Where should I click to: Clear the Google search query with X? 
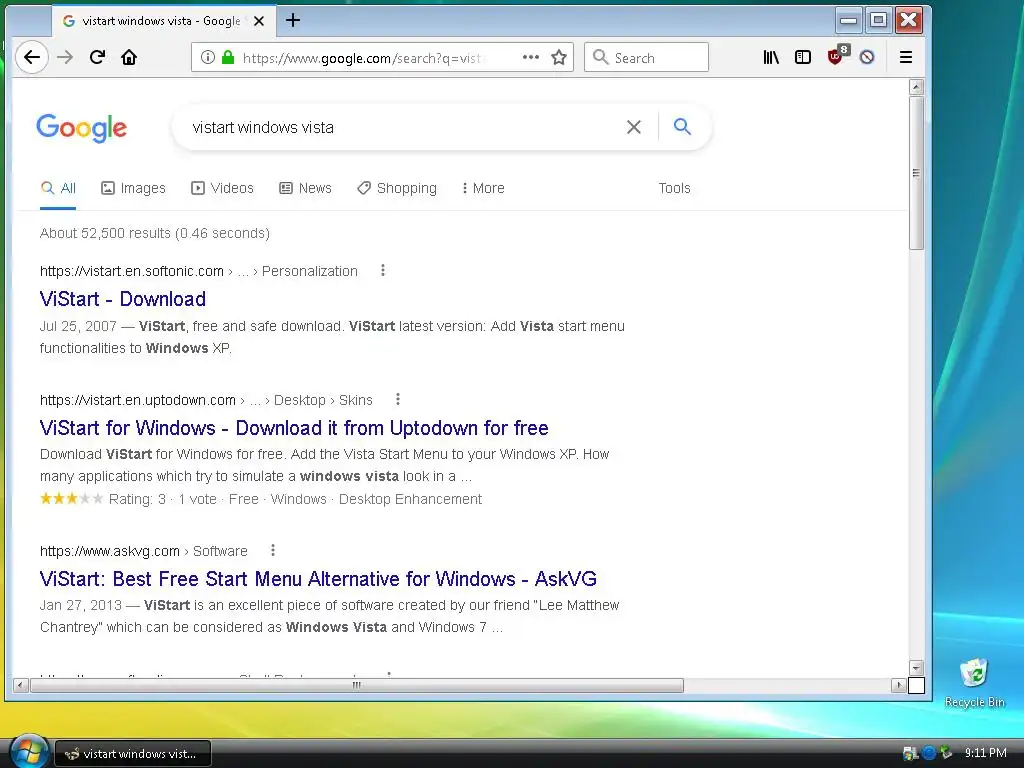(x=633, y=127)
